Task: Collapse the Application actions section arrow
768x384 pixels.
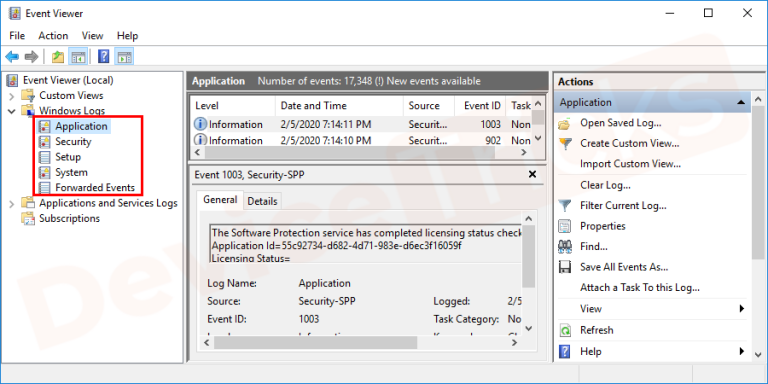Action: click(741, 102)
